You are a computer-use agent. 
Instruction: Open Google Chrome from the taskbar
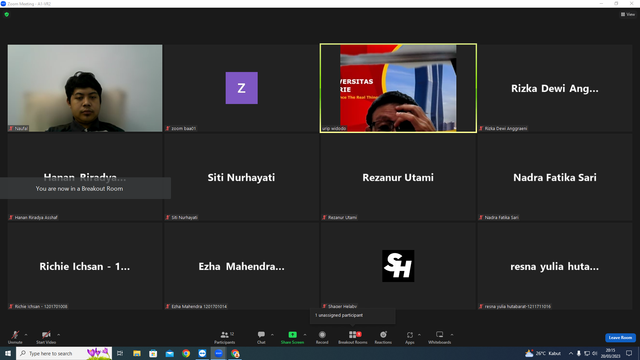pos(186,353)
